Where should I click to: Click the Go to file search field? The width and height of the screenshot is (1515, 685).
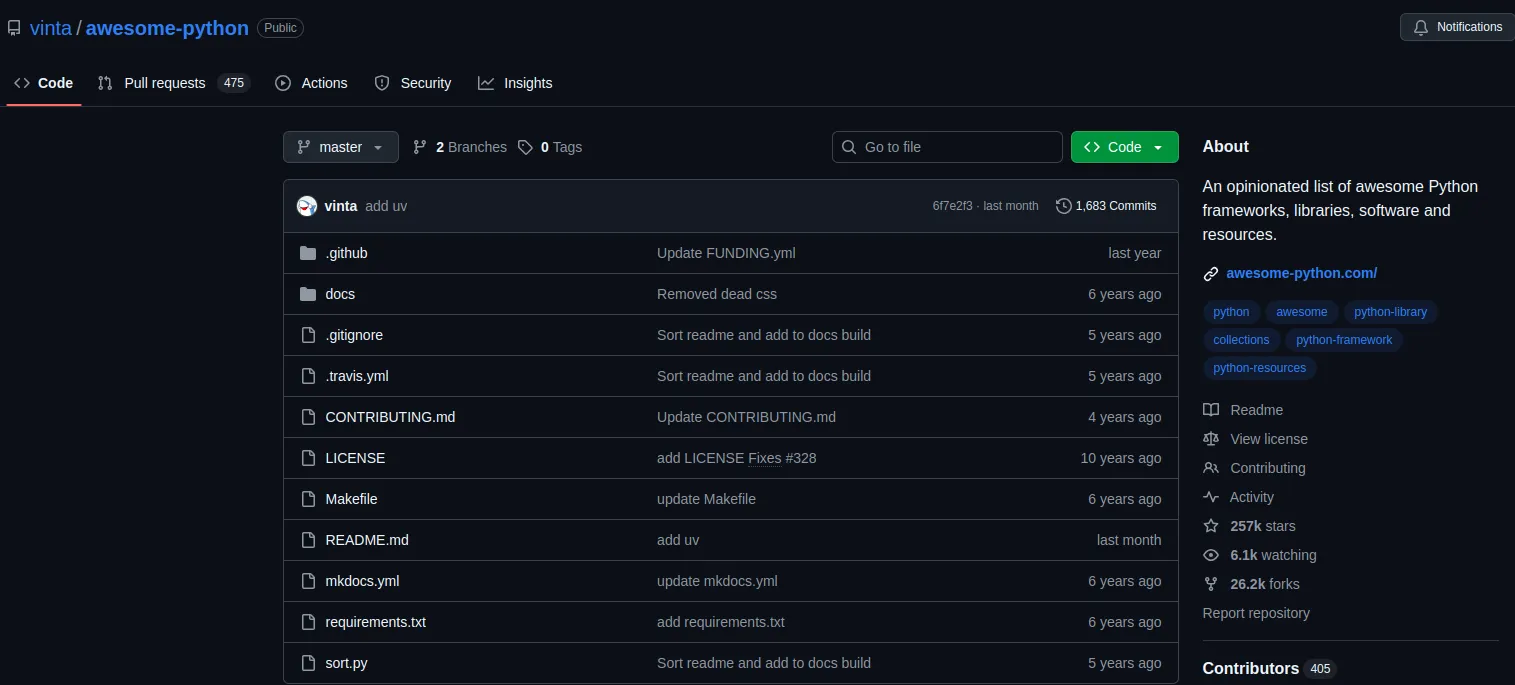coord(947,147)
